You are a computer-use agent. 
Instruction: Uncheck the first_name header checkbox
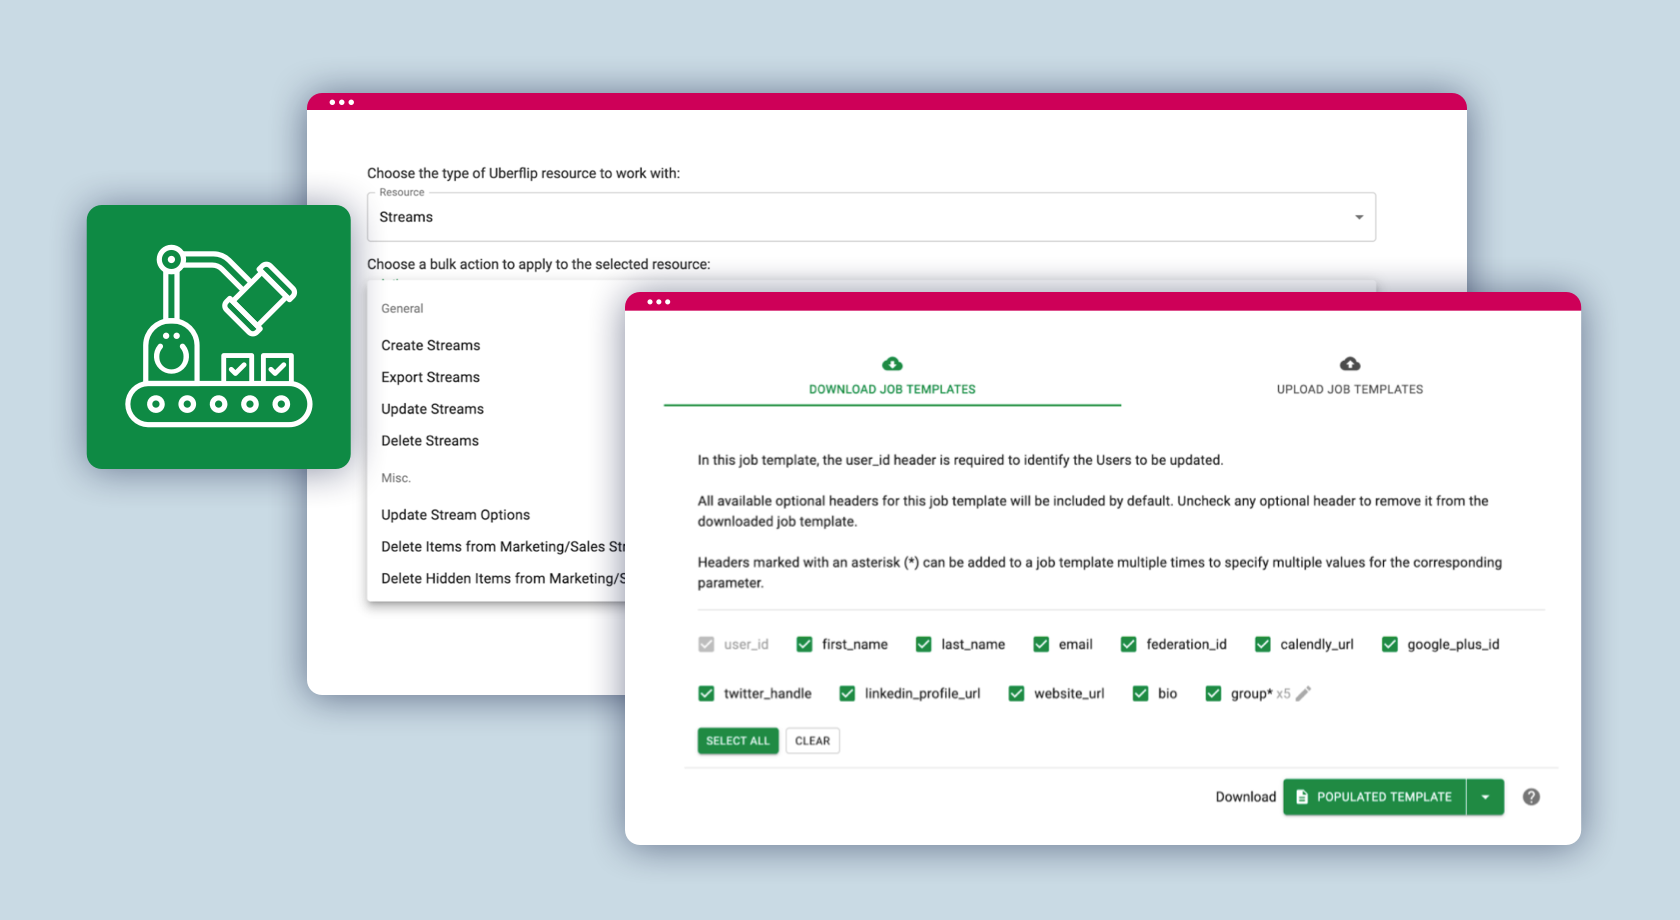coord(804,645)
